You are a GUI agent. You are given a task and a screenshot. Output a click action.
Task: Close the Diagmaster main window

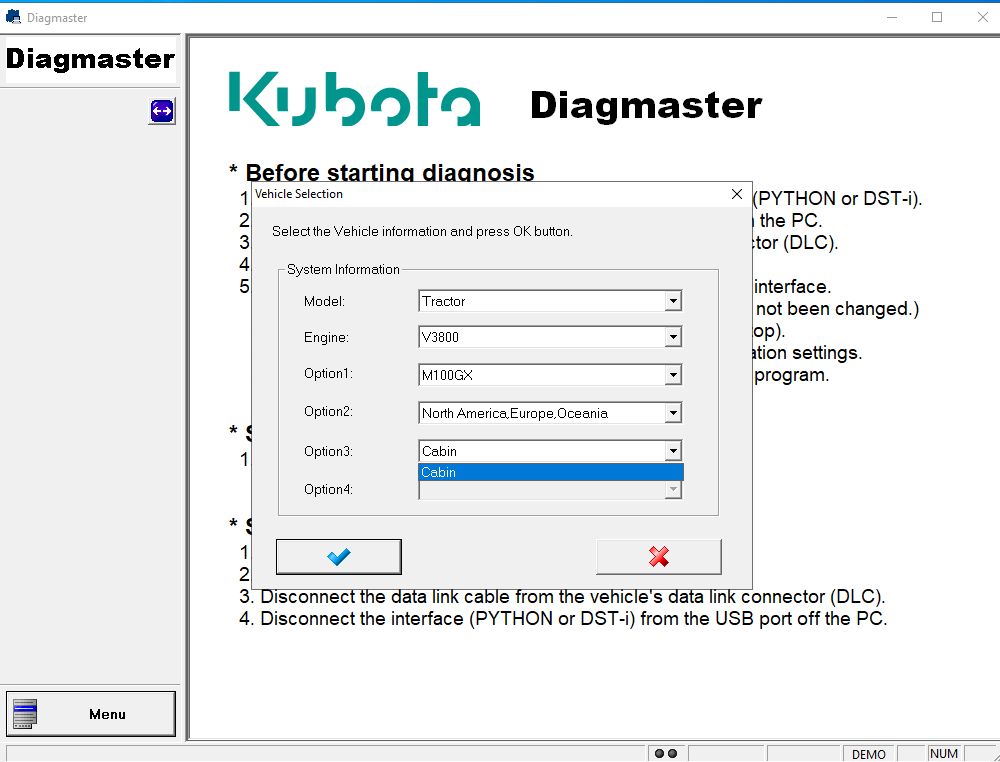pos(983,17)
